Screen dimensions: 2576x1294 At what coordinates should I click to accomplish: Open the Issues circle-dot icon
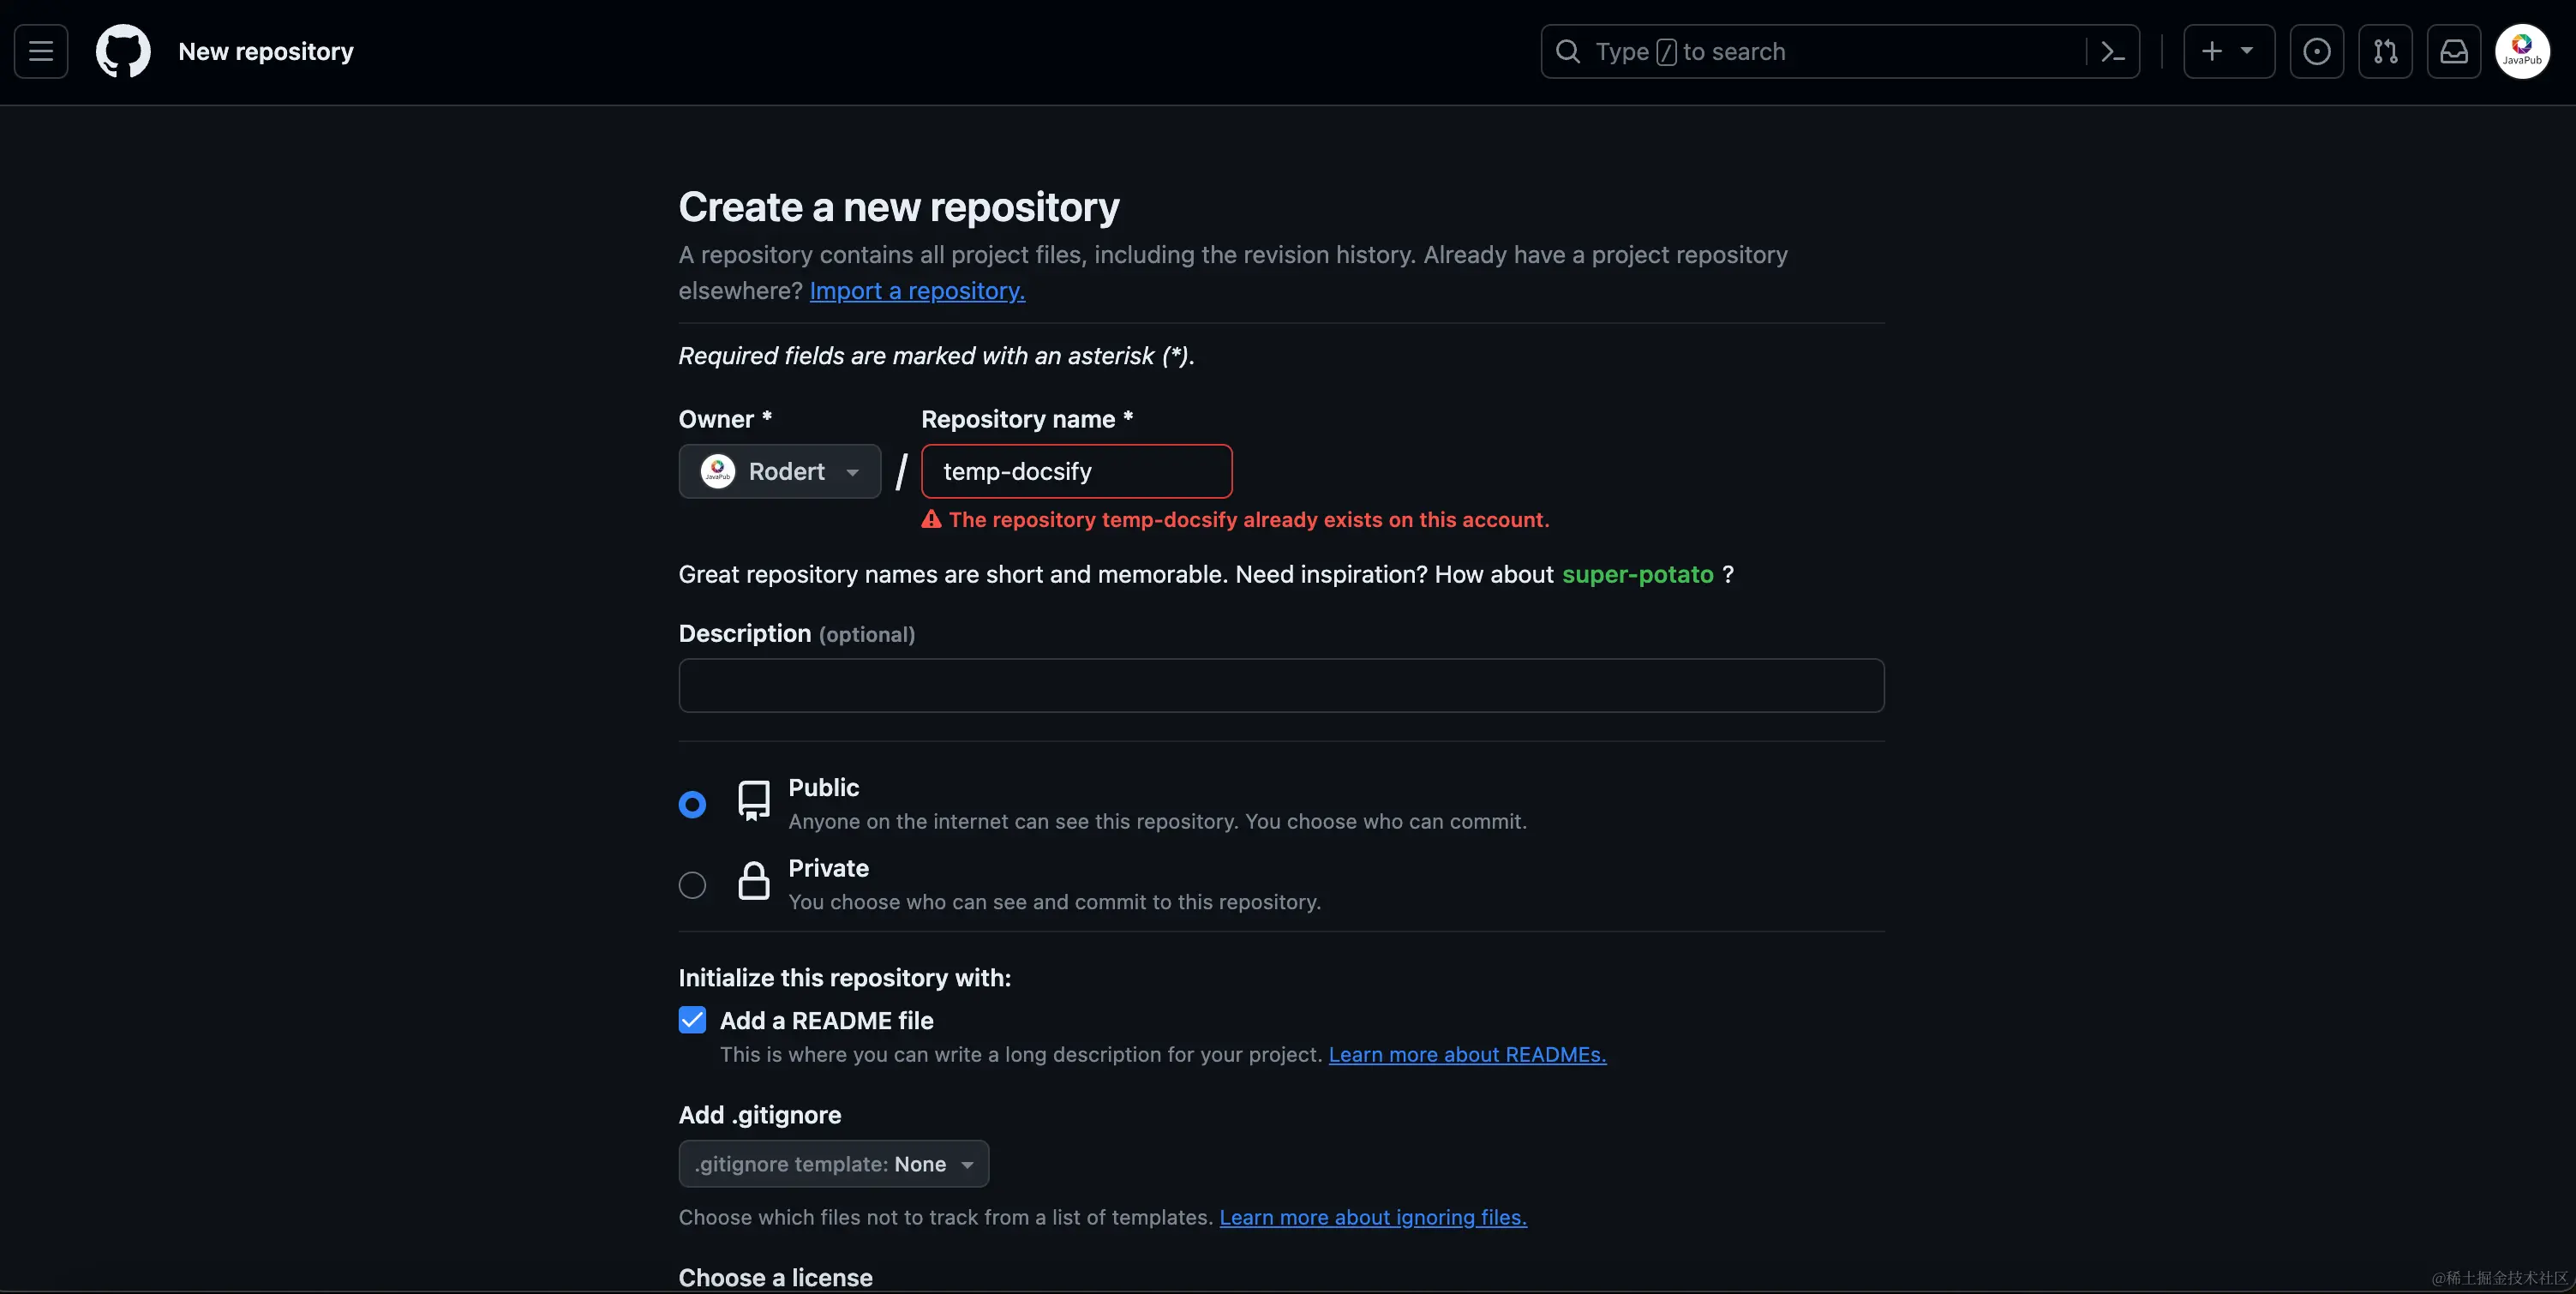2316,51
